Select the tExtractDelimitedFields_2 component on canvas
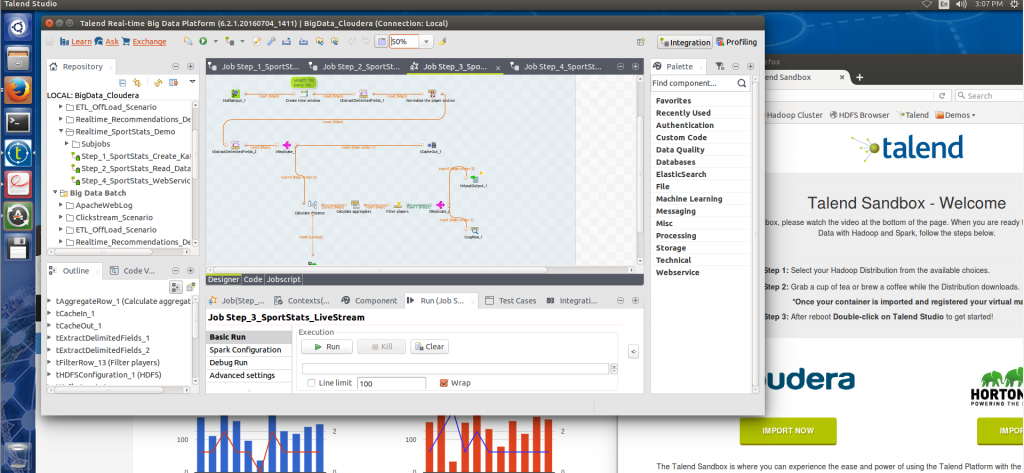The image size is (1024, 473). [235, 144]
